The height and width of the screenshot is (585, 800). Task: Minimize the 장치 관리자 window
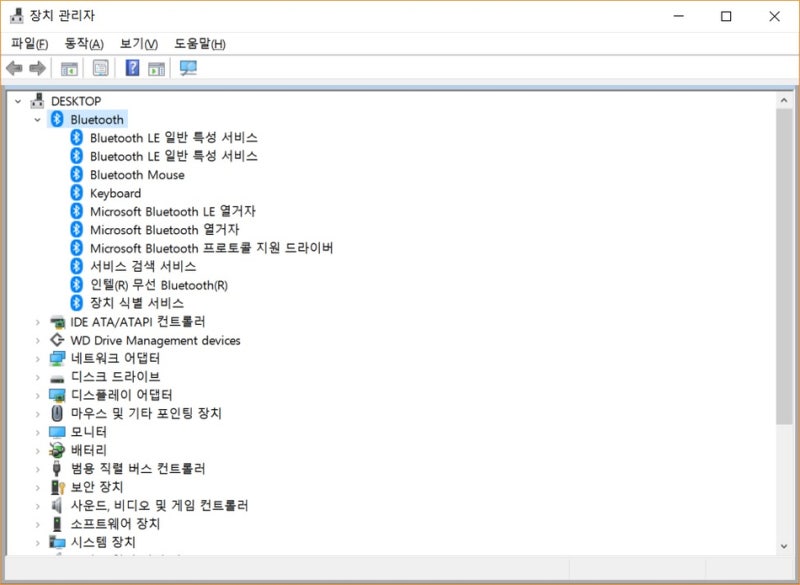pyautogui.click(x=679, y=16)
